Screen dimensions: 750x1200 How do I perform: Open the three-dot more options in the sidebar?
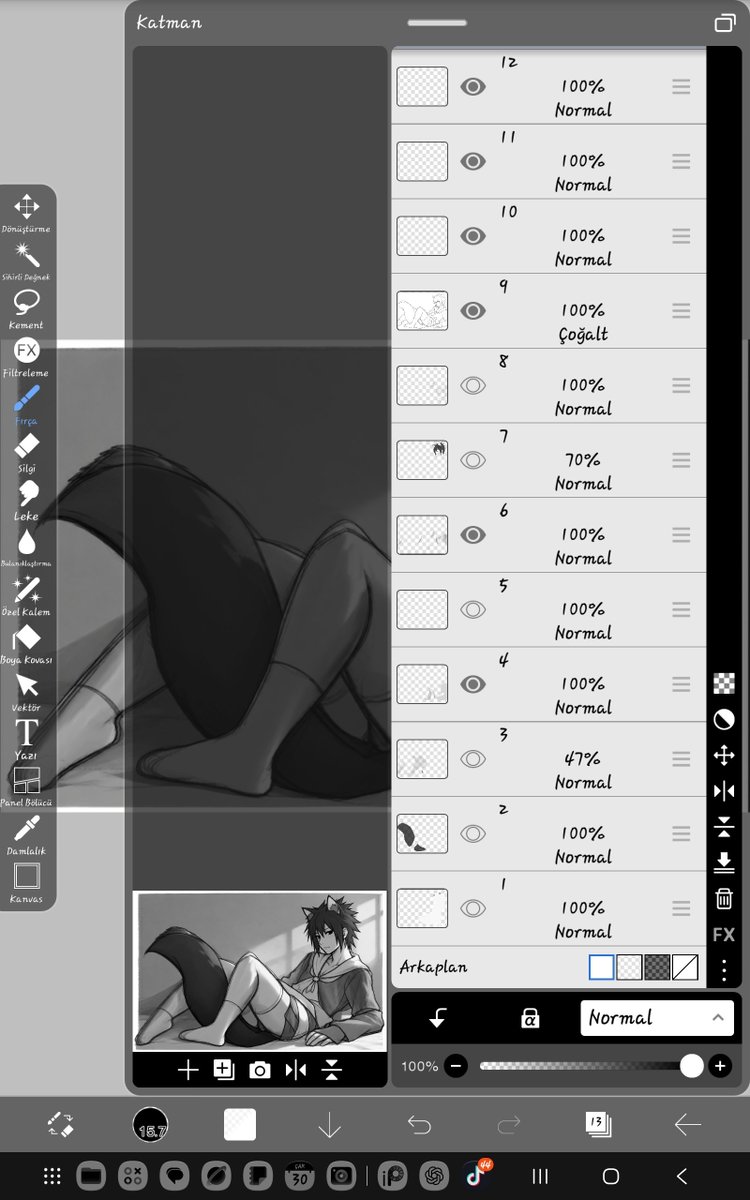[724, 969]
